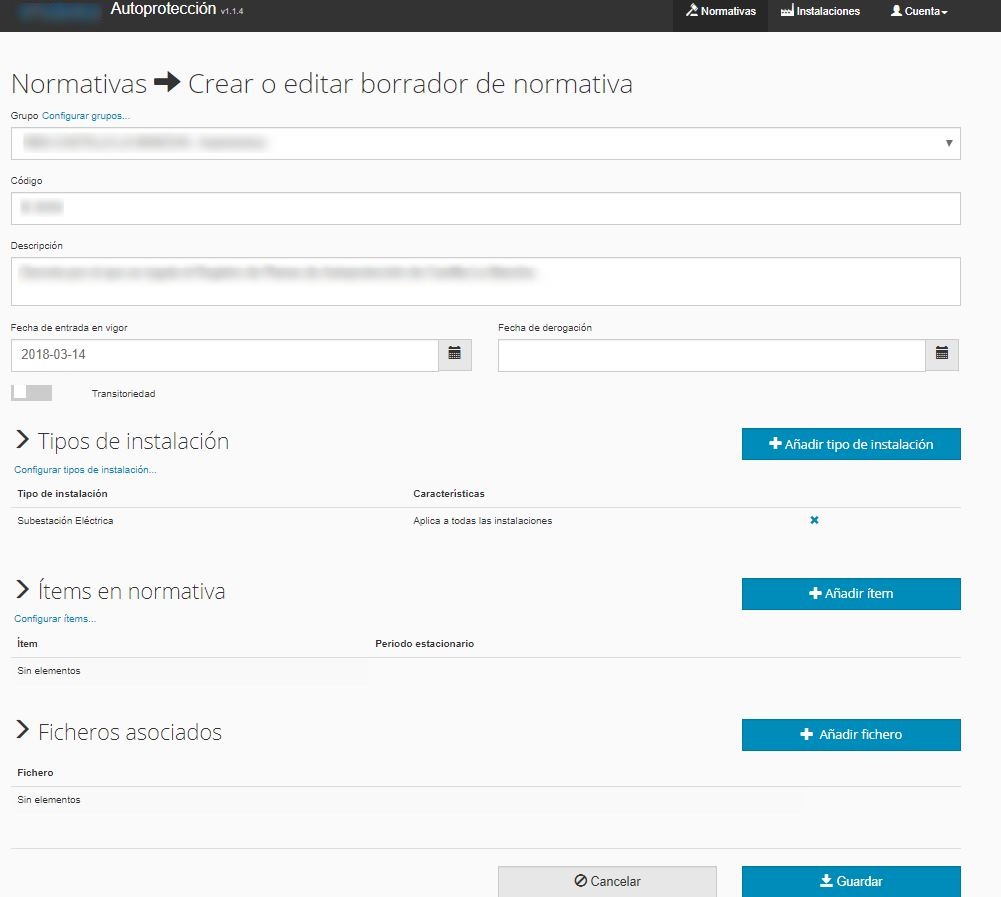Click the Añadir fichero button
The height and width of the screenshot is (897, 1001).
tap(851, 735)
